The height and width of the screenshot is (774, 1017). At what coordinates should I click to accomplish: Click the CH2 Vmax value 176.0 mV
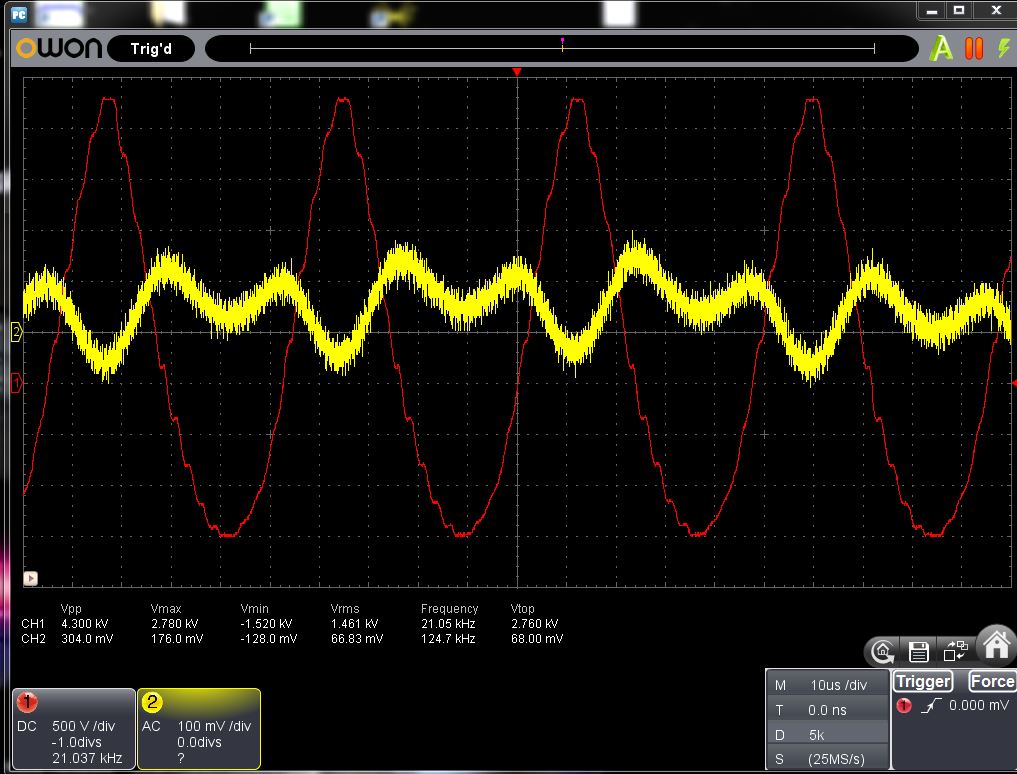pos(177,638)
